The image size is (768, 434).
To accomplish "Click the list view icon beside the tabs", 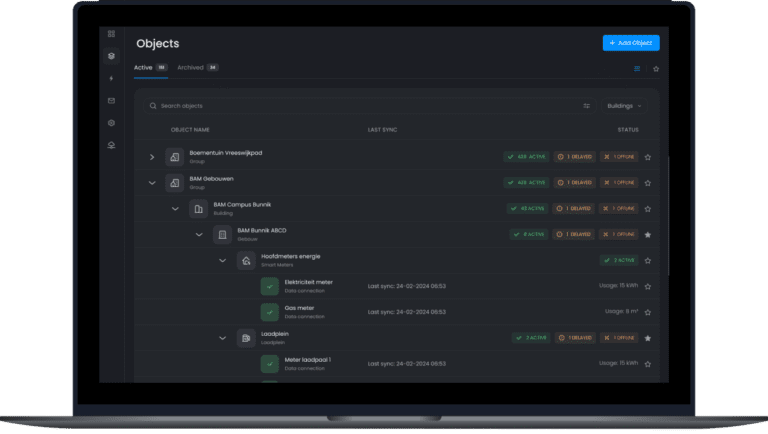I will [637, 69].
